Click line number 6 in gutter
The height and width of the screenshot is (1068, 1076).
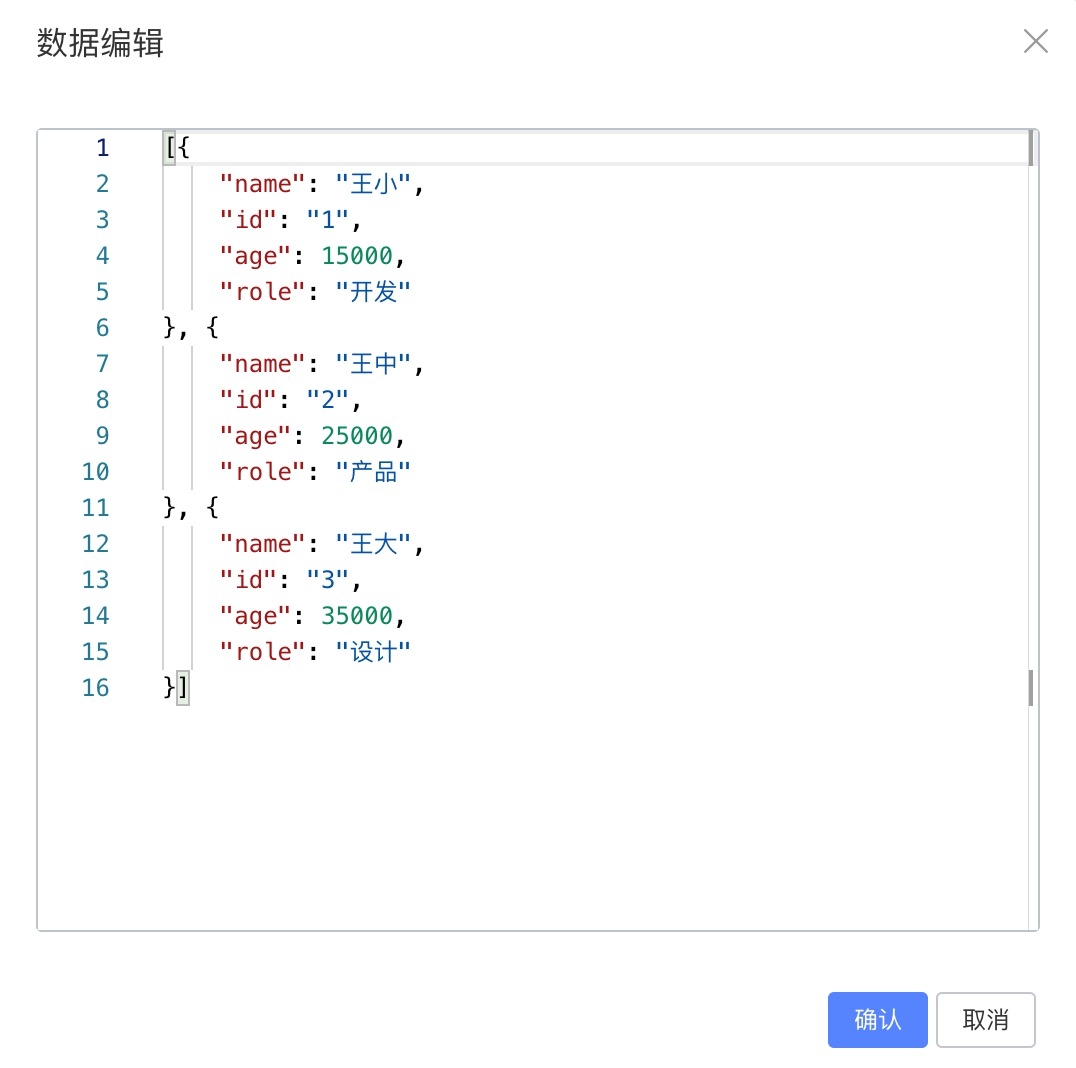[x=102, y=328]
